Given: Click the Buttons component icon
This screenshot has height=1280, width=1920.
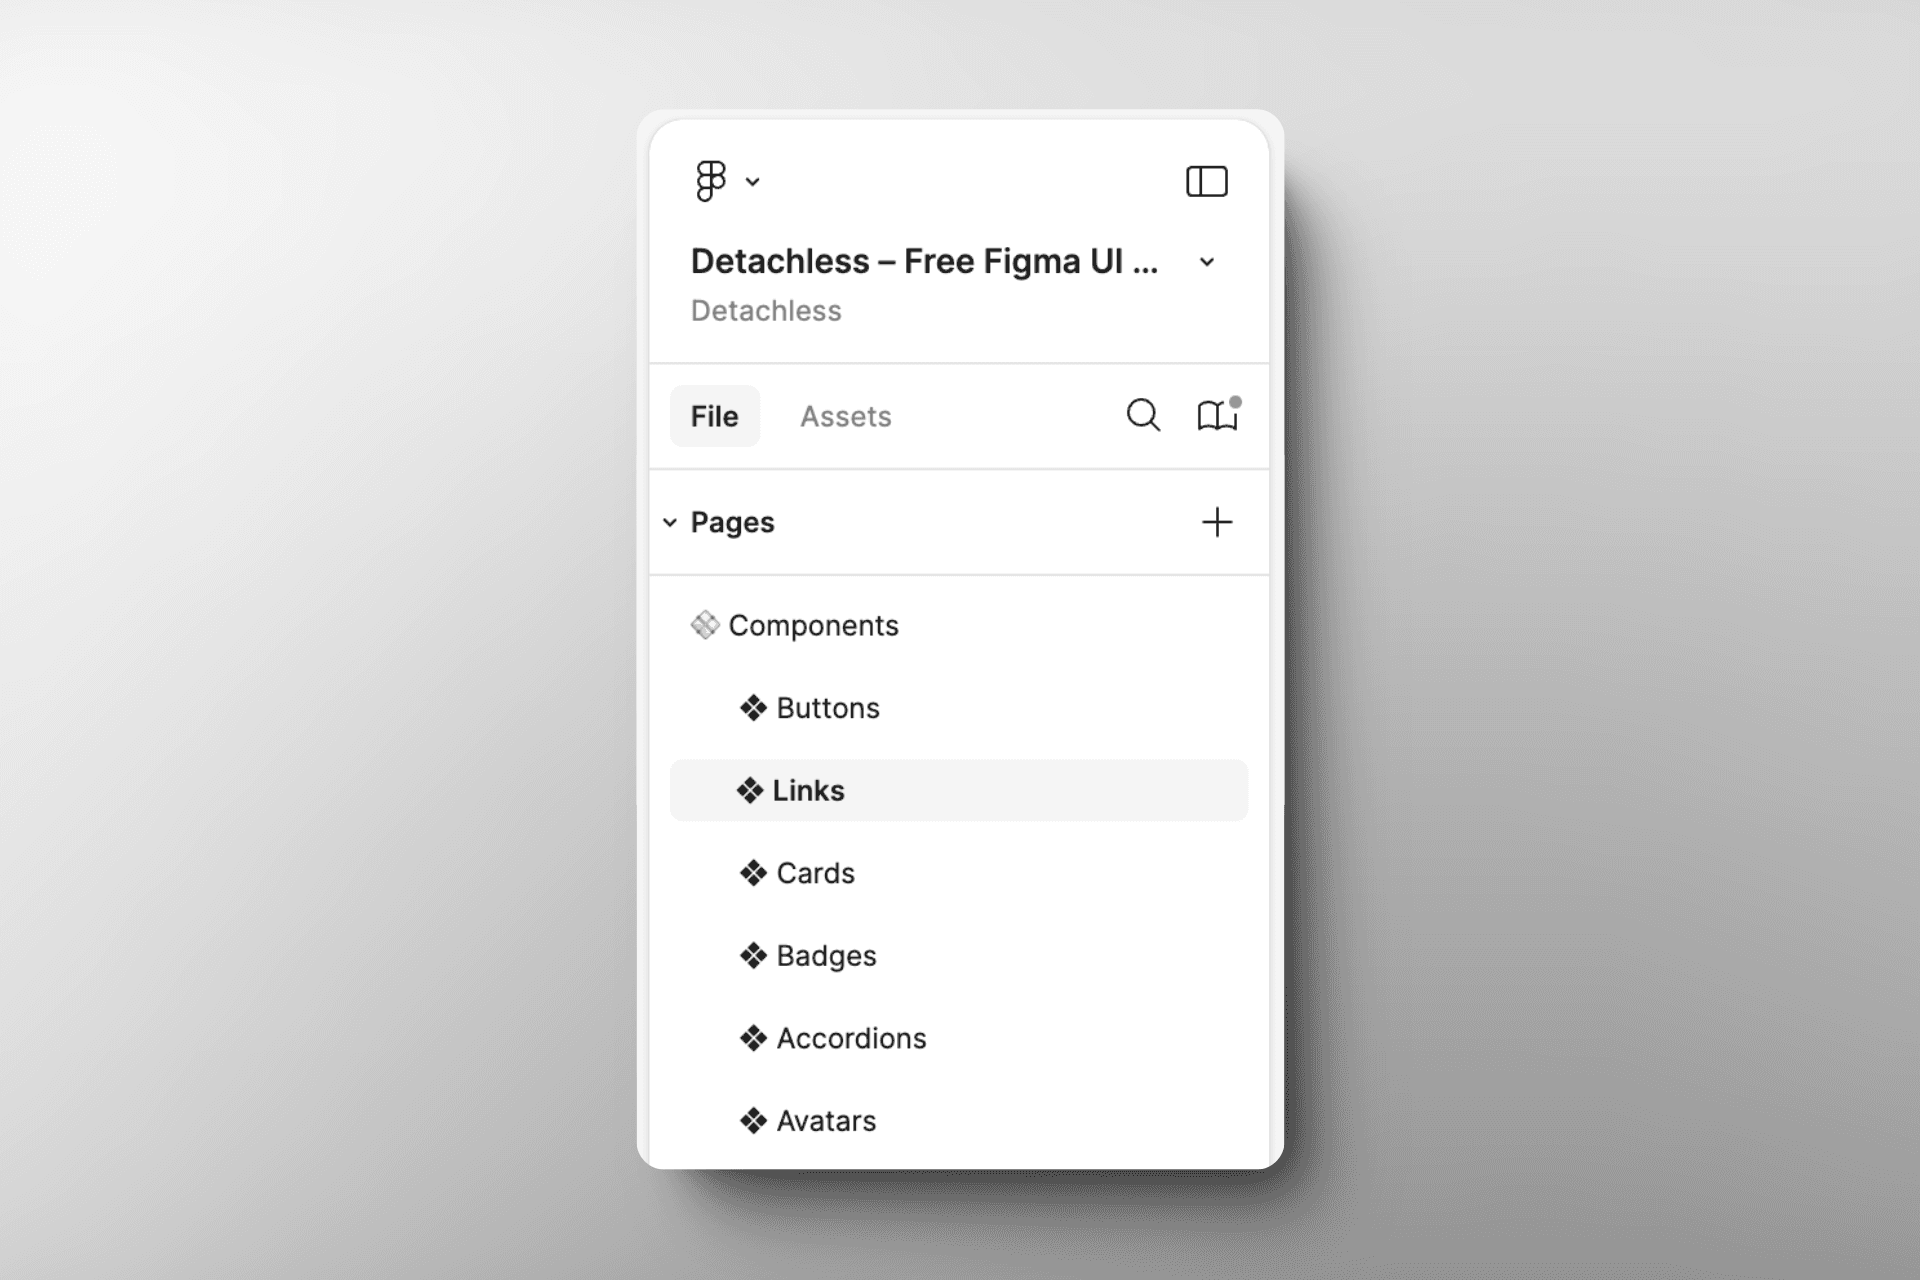Looking at the screenshot, I should (749, 707).
